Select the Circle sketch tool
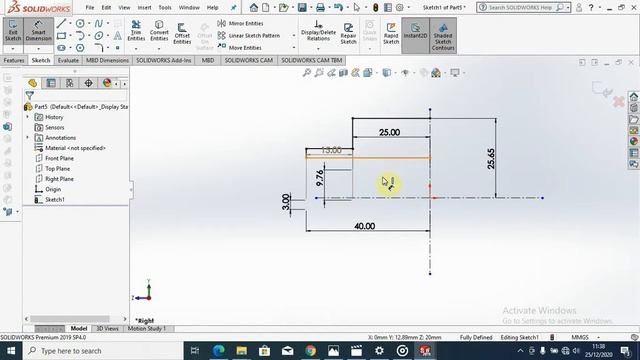 tap(80, 24)
